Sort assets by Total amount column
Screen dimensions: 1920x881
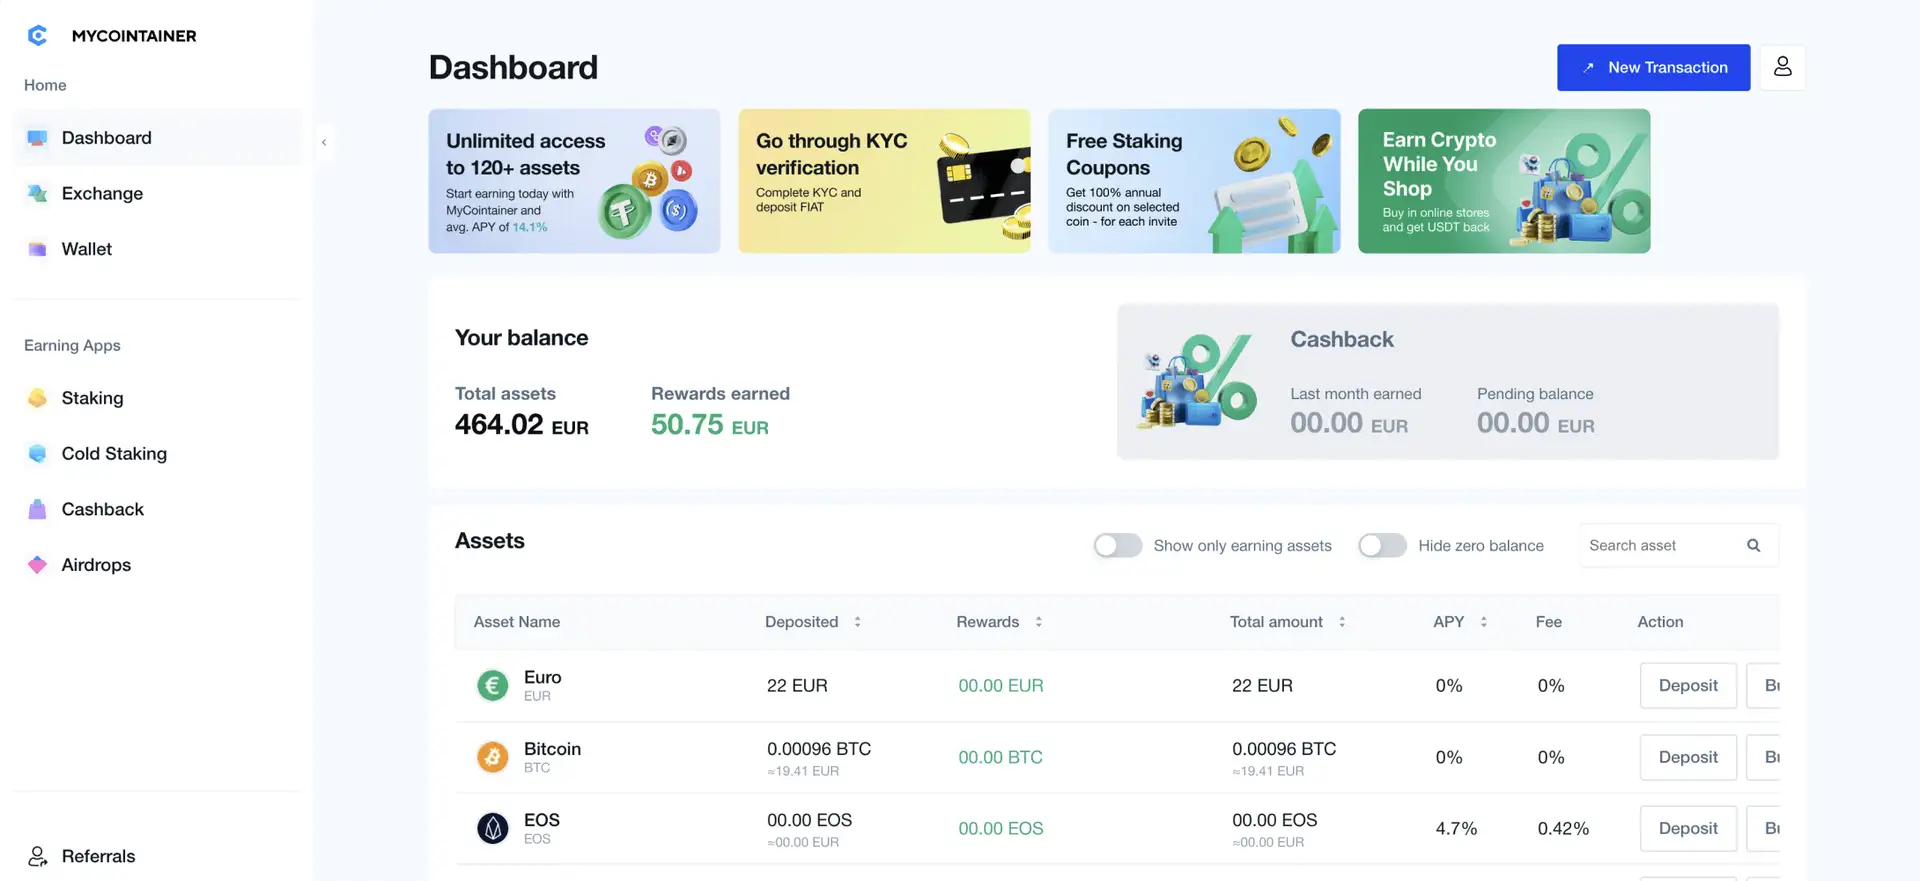pyautogui.click(x=1342, y=622)
